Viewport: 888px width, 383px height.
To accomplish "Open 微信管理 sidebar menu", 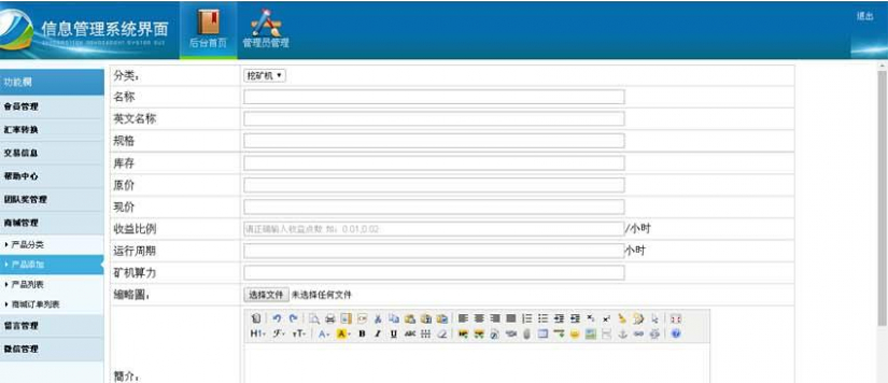I will (52, 349).
